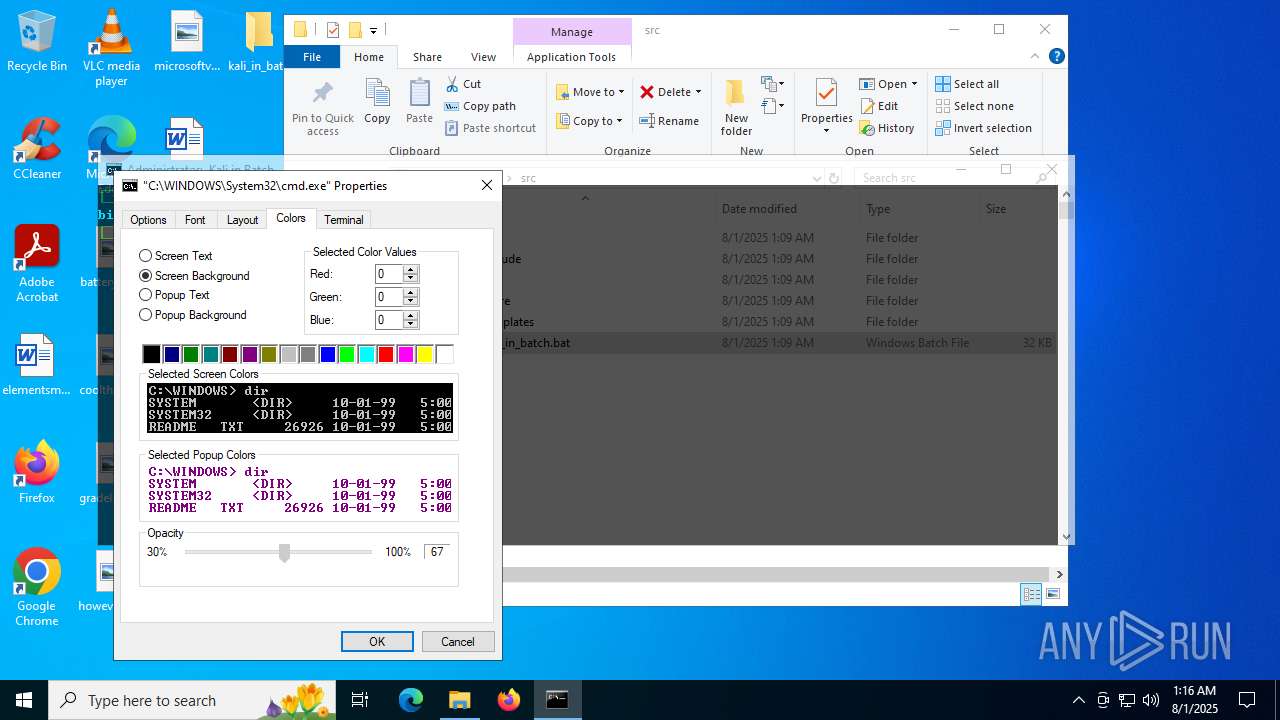Open the File menu in File Explorer

[x=312, y=57]
